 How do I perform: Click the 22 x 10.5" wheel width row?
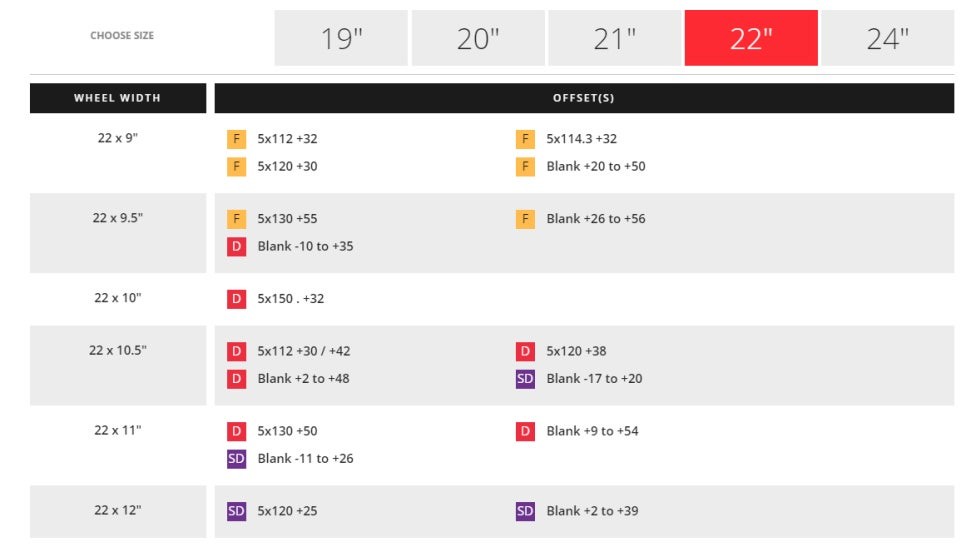[x=118, y=351]
